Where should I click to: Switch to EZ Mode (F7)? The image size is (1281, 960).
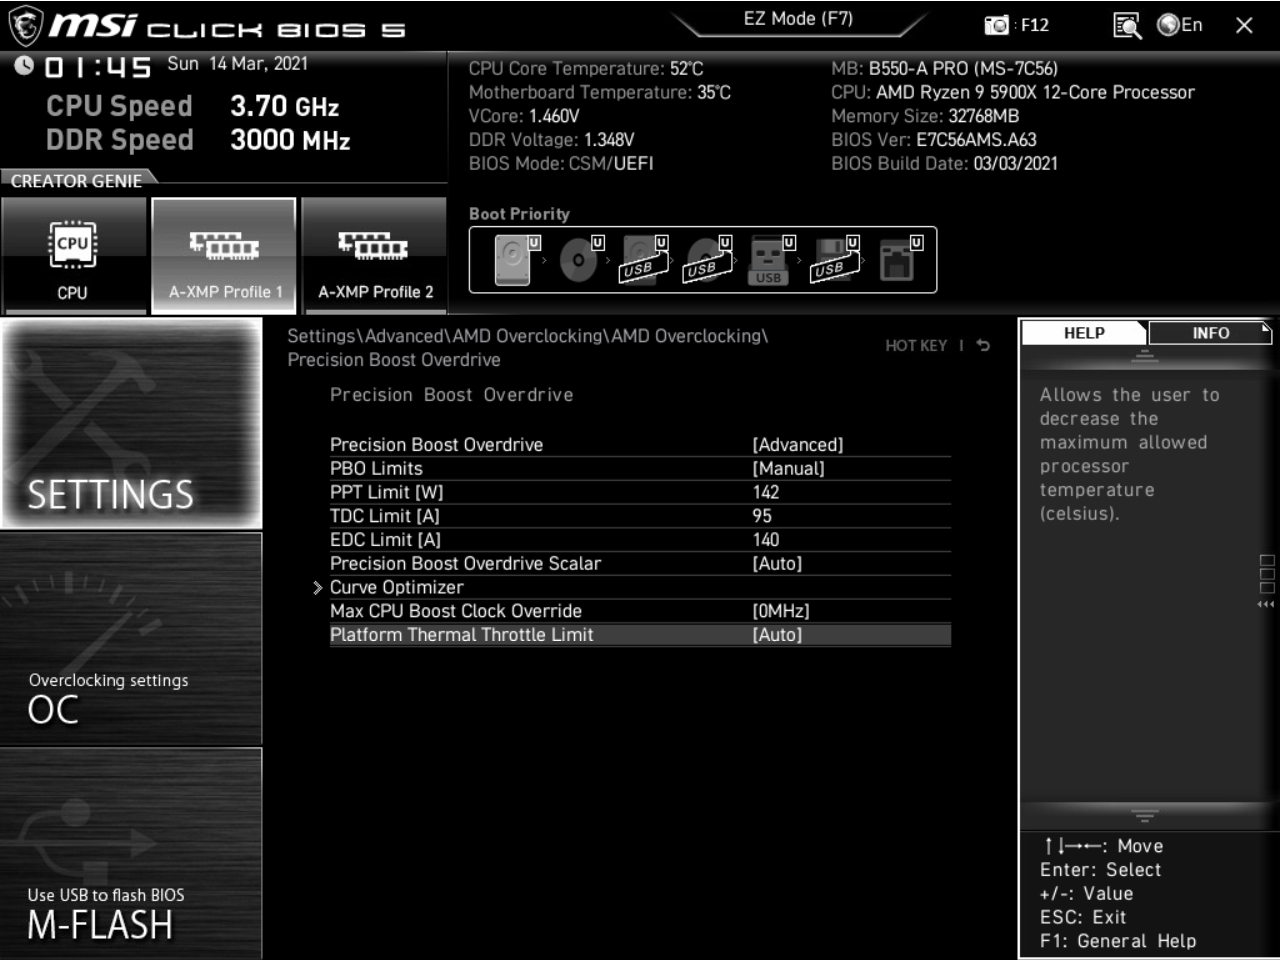(798, 18)
